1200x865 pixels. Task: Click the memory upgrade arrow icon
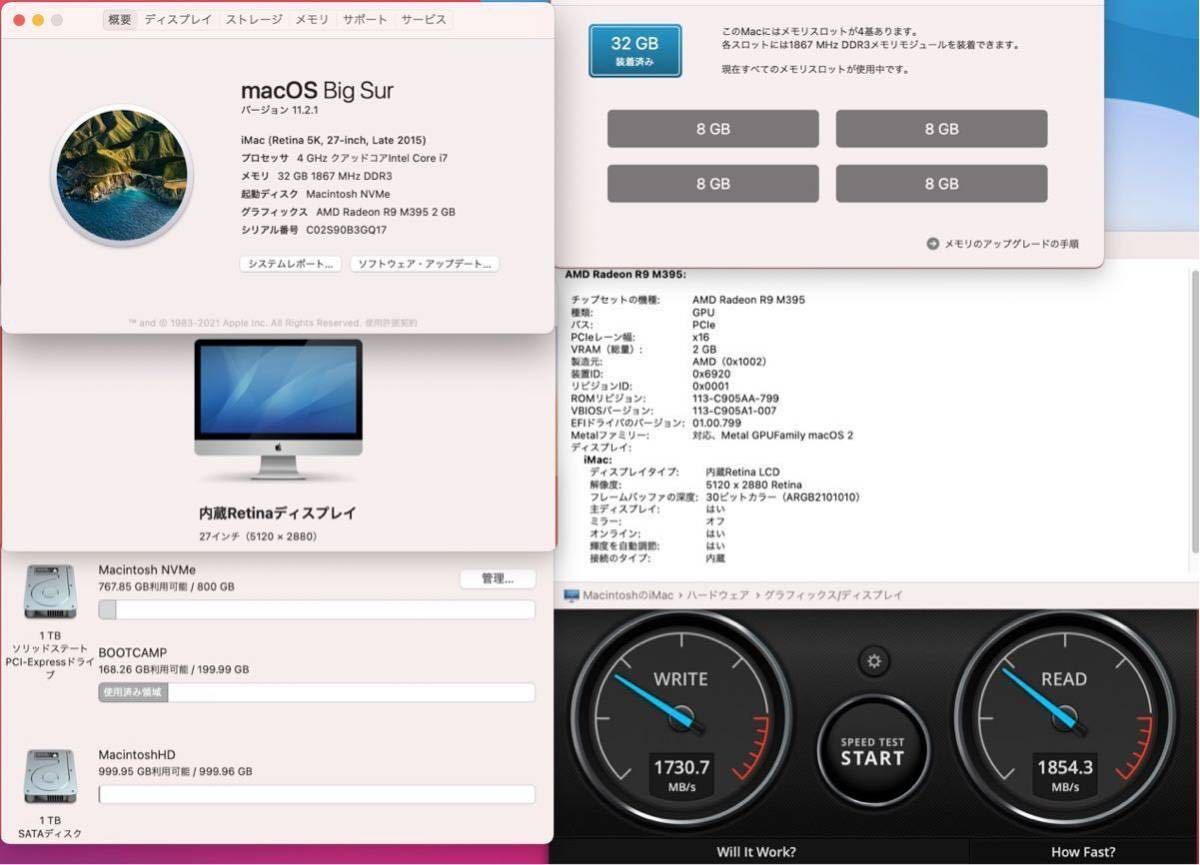932,243
